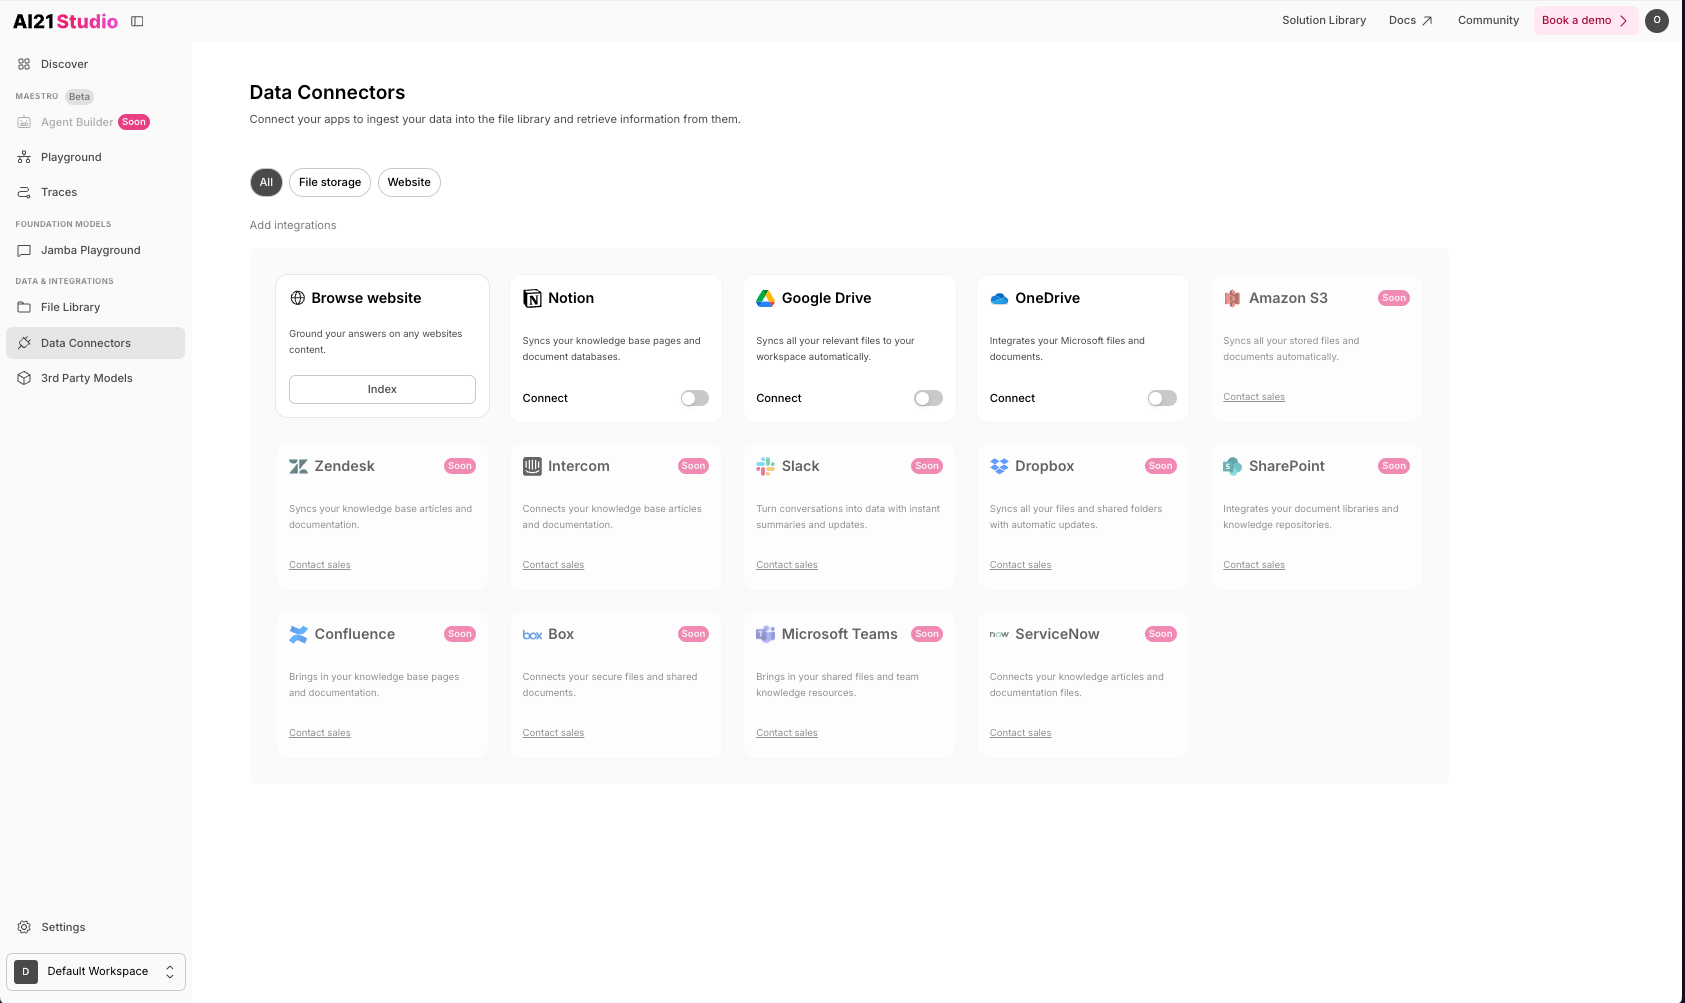1685x1003 pixels.
Task: Click the Soon badge next to Agent Builder
Action: (134, 122)
